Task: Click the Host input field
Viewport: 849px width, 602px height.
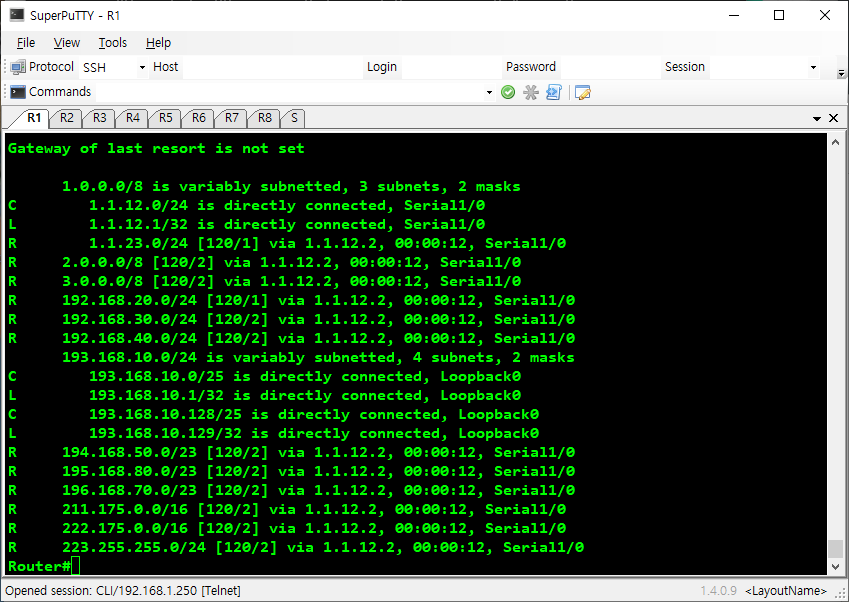Action: click(272, 67)
